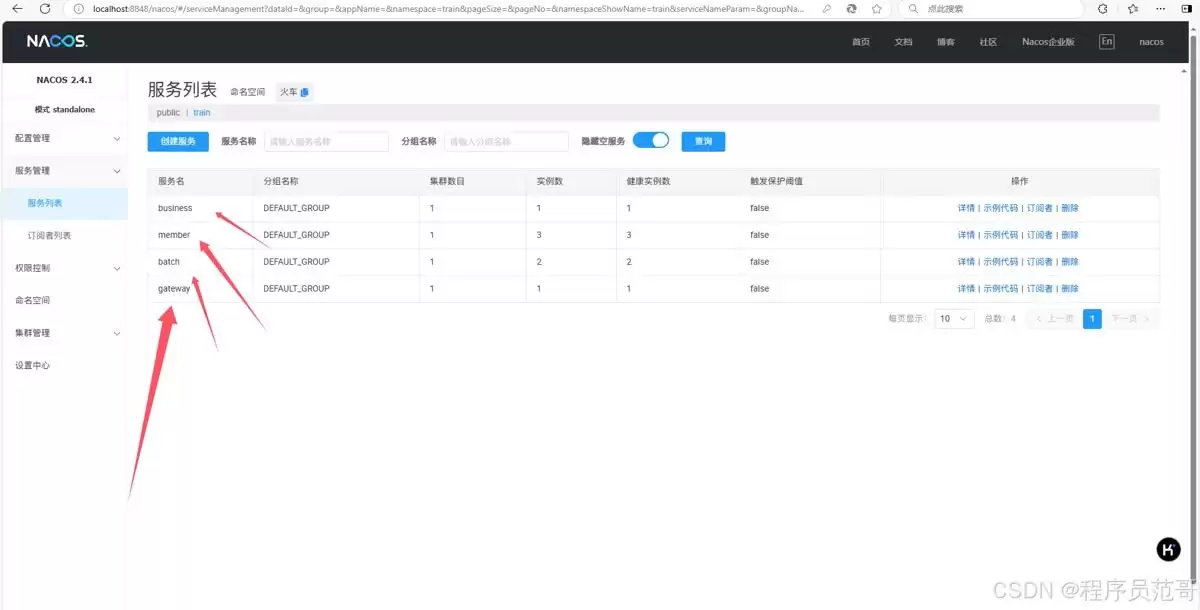This screenshot has width=1200, height=610.
Task: Open browser extensions puzzle icon
Action: pos(1102,8)
